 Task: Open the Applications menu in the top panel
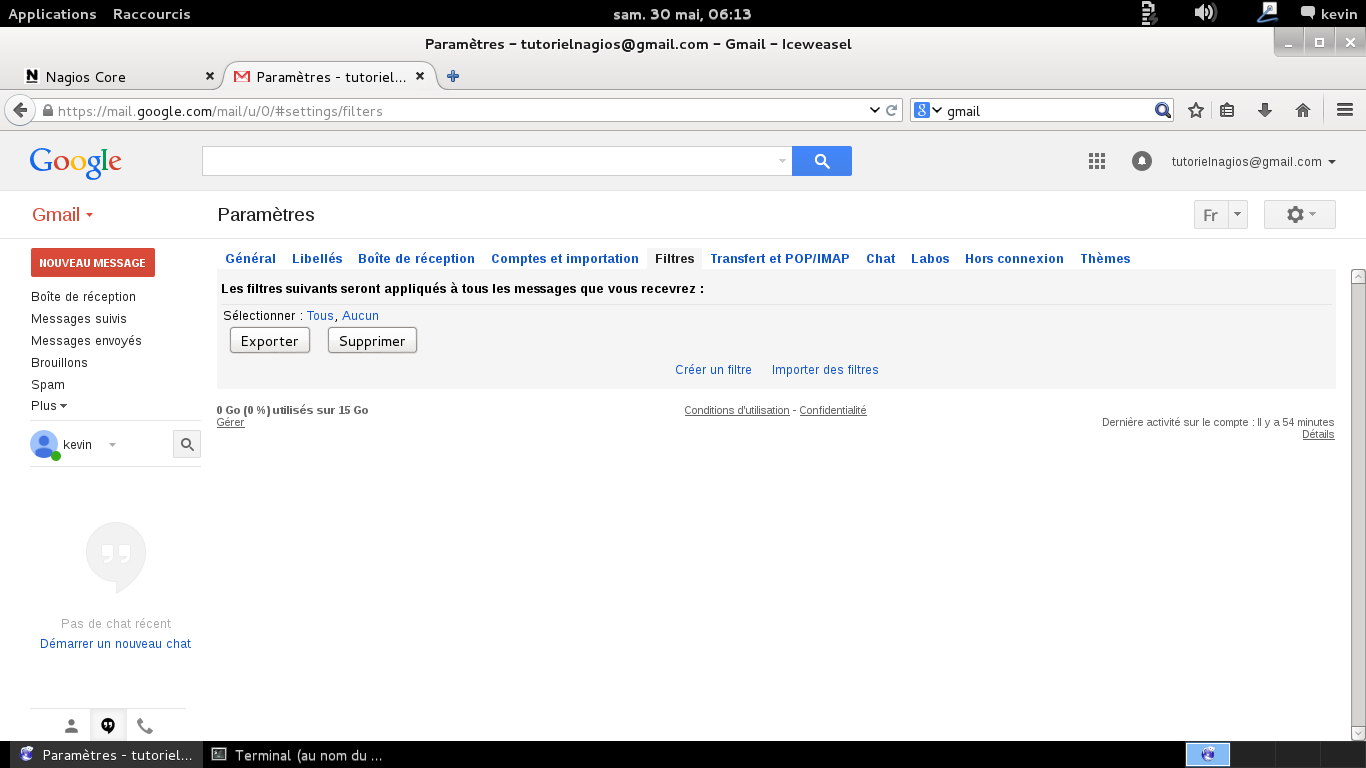click(52, 14)
